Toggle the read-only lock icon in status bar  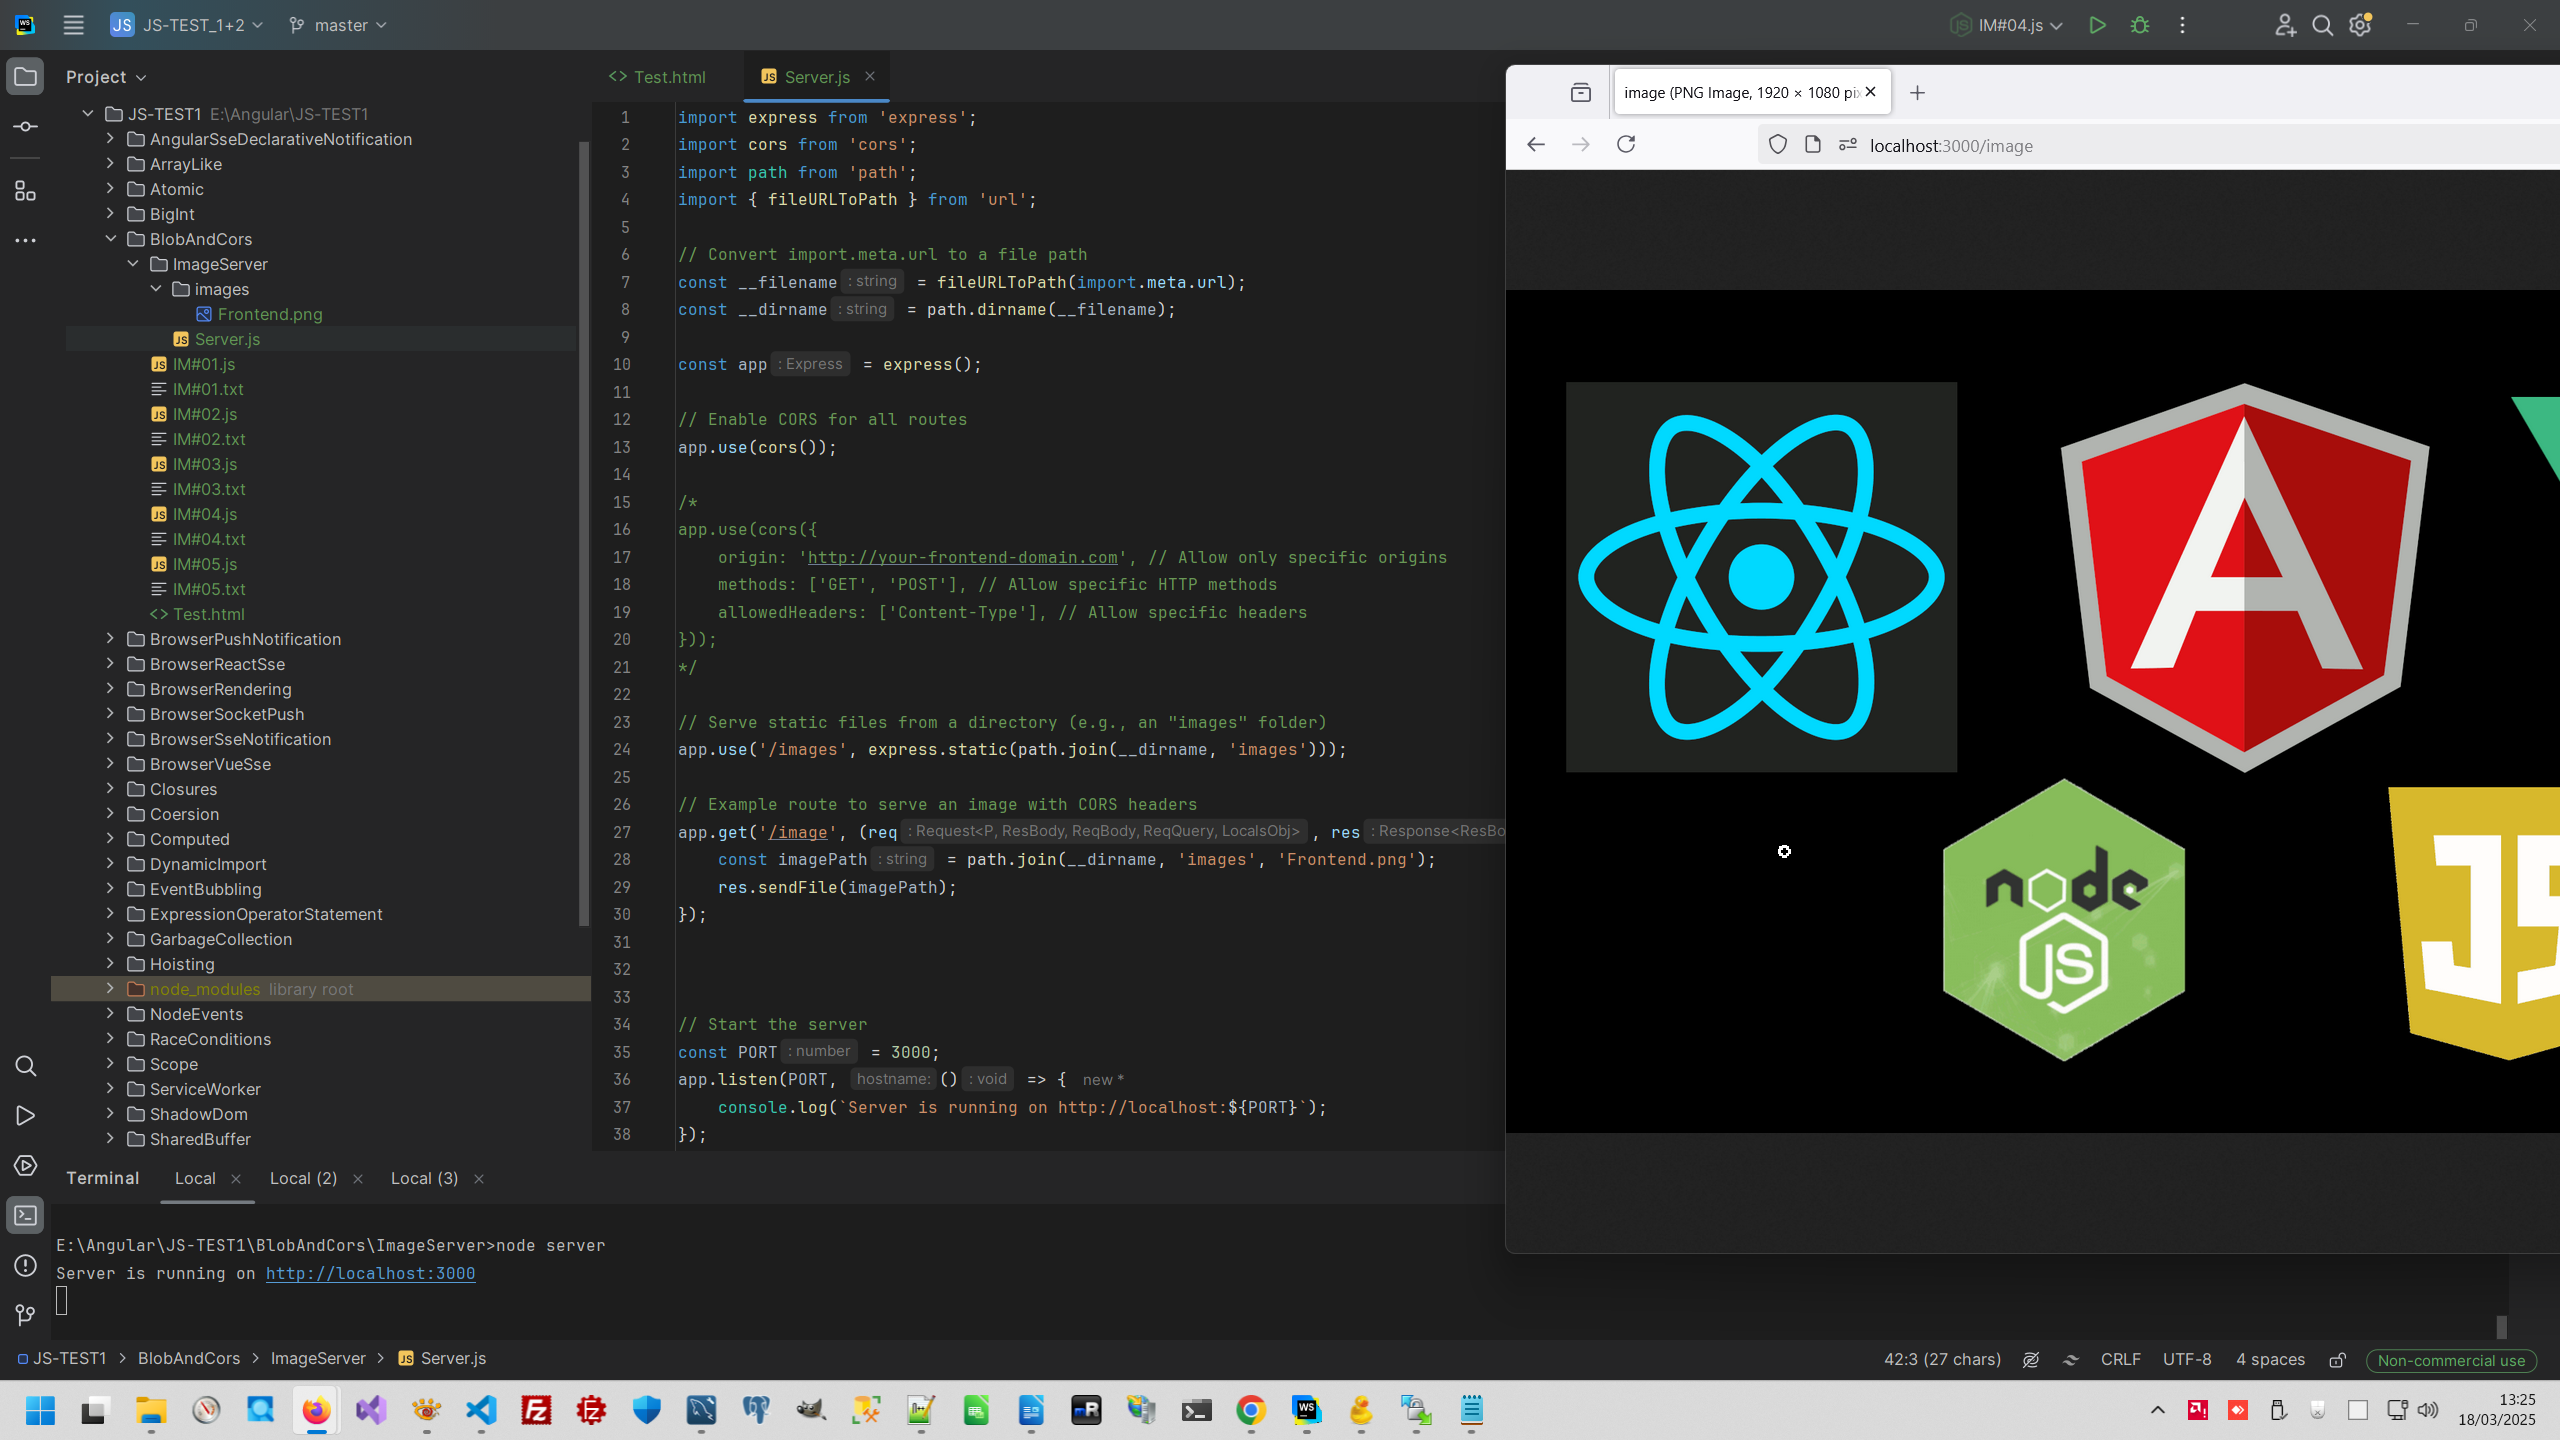pyautogui.click(x=2337, y=1360)
